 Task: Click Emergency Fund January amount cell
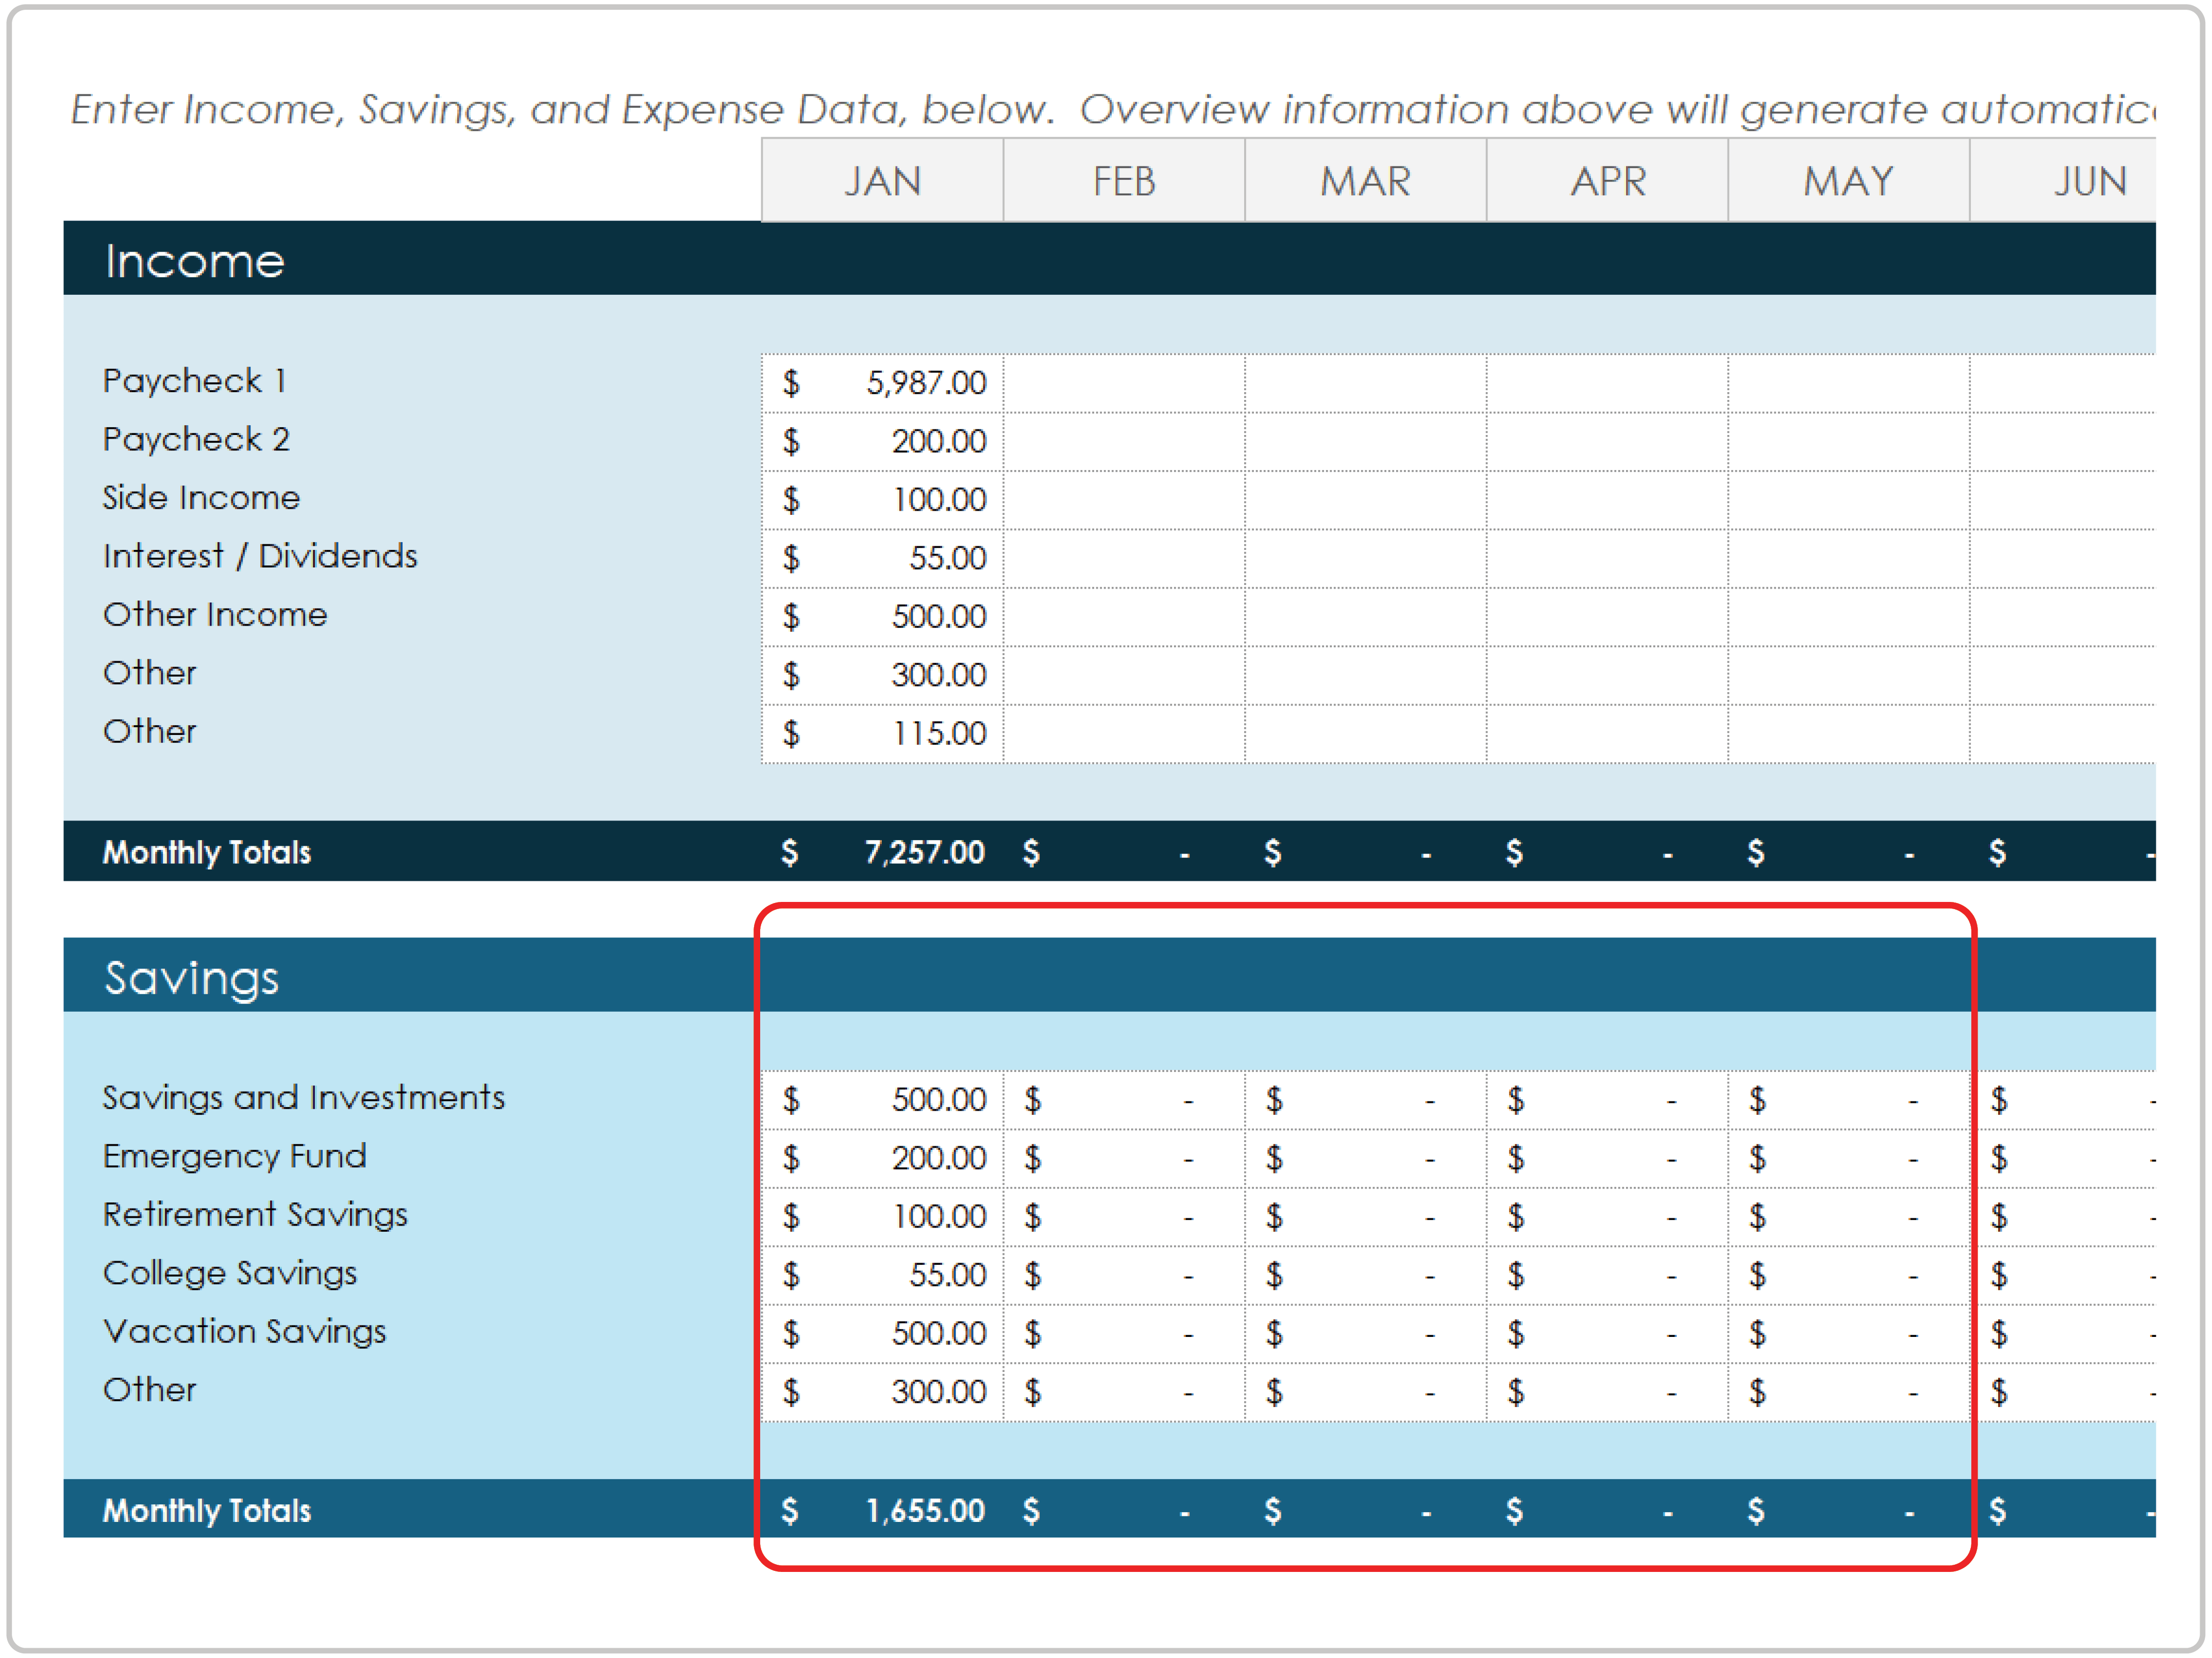point(882,1158)
